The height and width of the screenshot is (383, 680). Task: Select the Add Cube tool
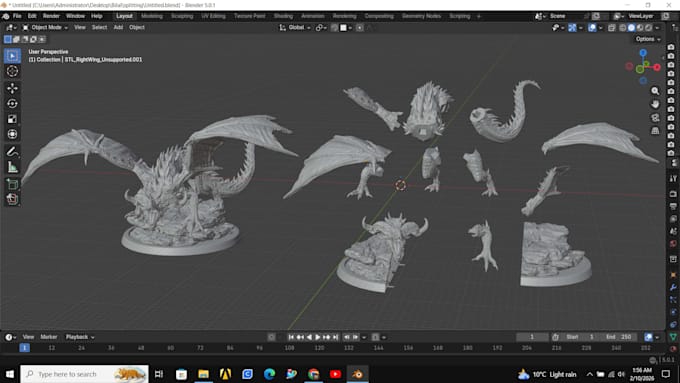(12, 184)
